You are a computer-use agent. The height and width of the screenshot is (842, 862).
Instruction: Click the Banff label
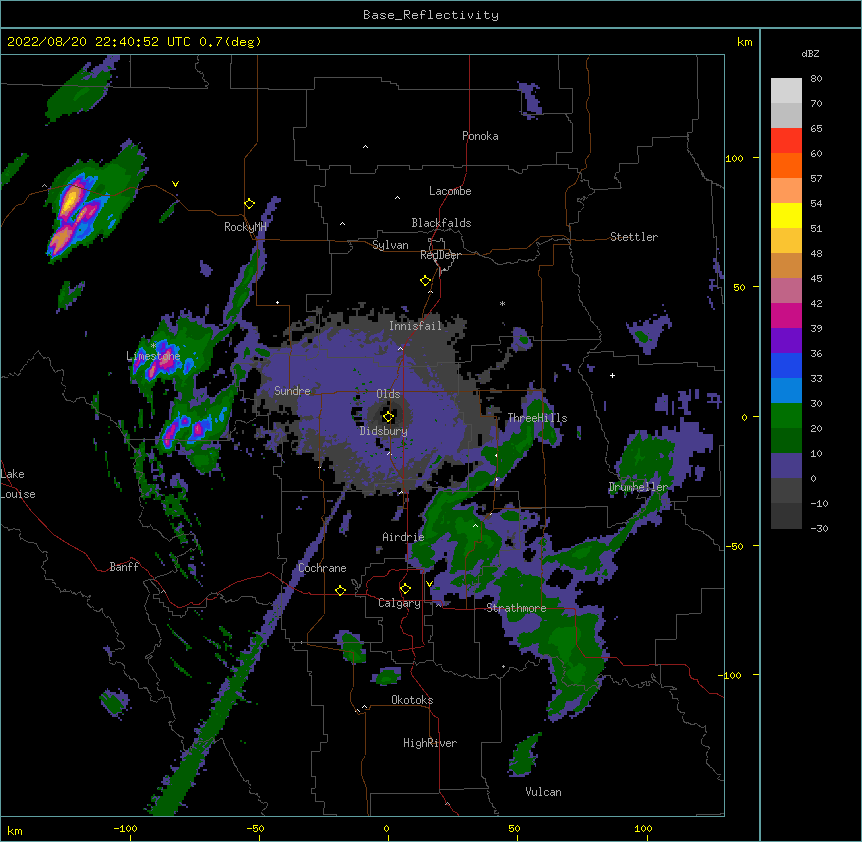click(124, 567)
